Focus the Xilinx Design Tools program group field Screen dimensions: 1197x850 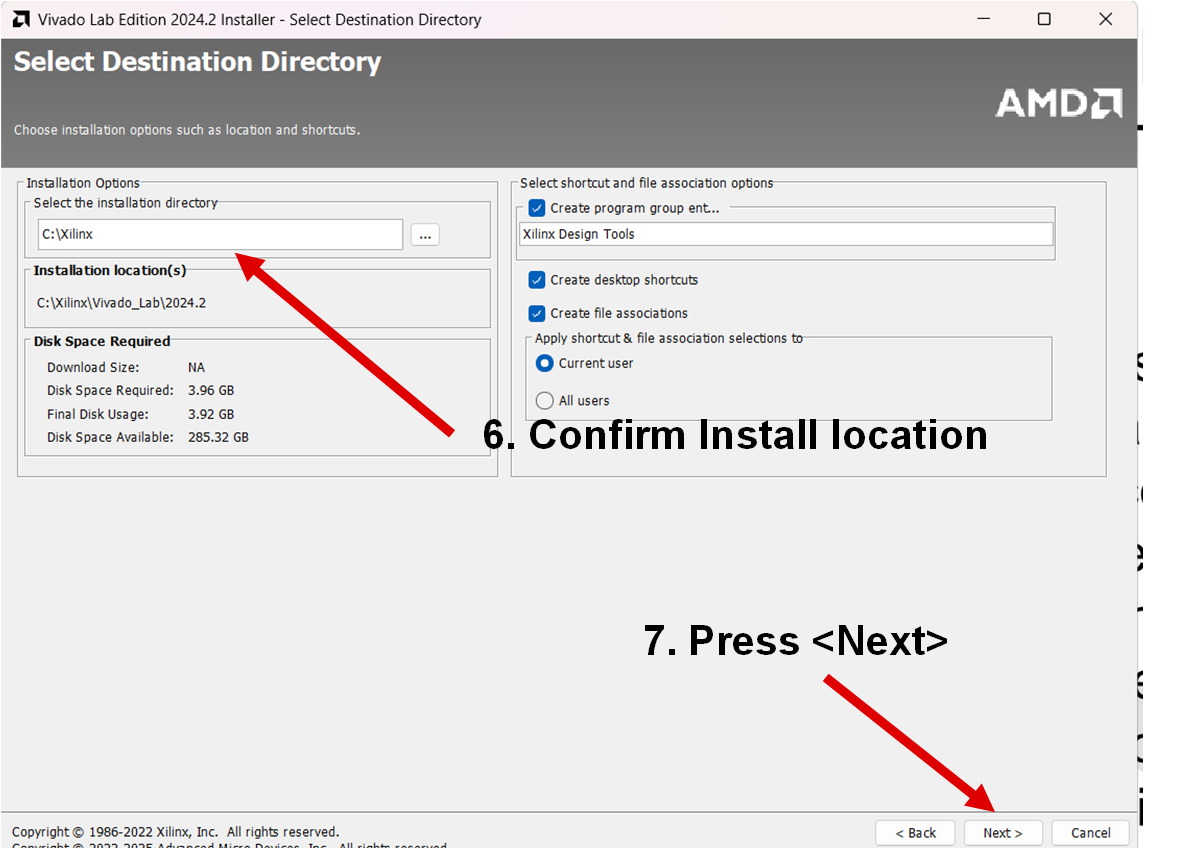click(786, 234)
